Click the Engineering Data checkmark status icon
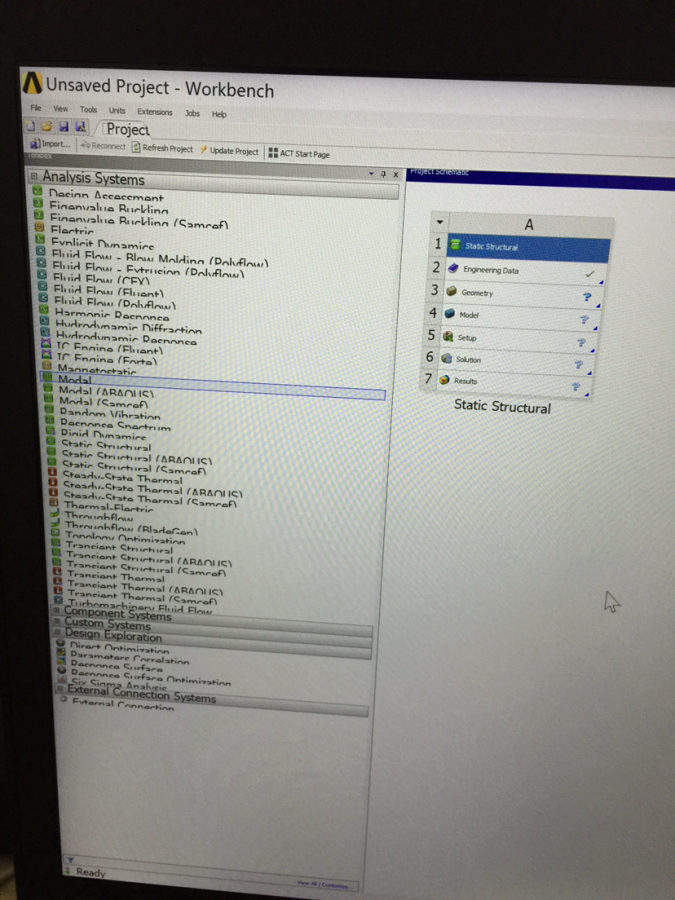Image resolution: width=675 pixels, height=900 pixels. pyautogui.click(x=589, y=274)
